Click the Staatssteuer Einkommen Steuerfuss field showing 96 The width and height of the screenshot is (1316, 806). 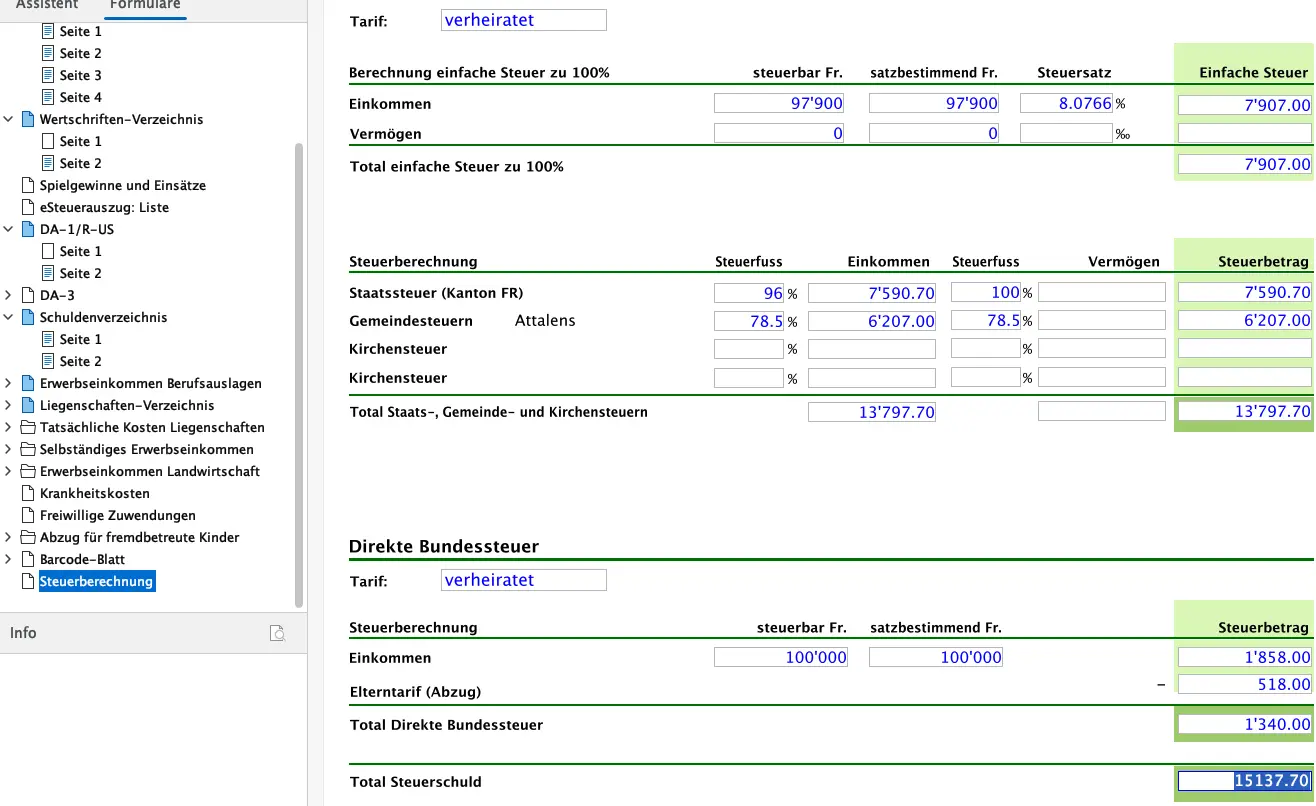coord(748,293)
